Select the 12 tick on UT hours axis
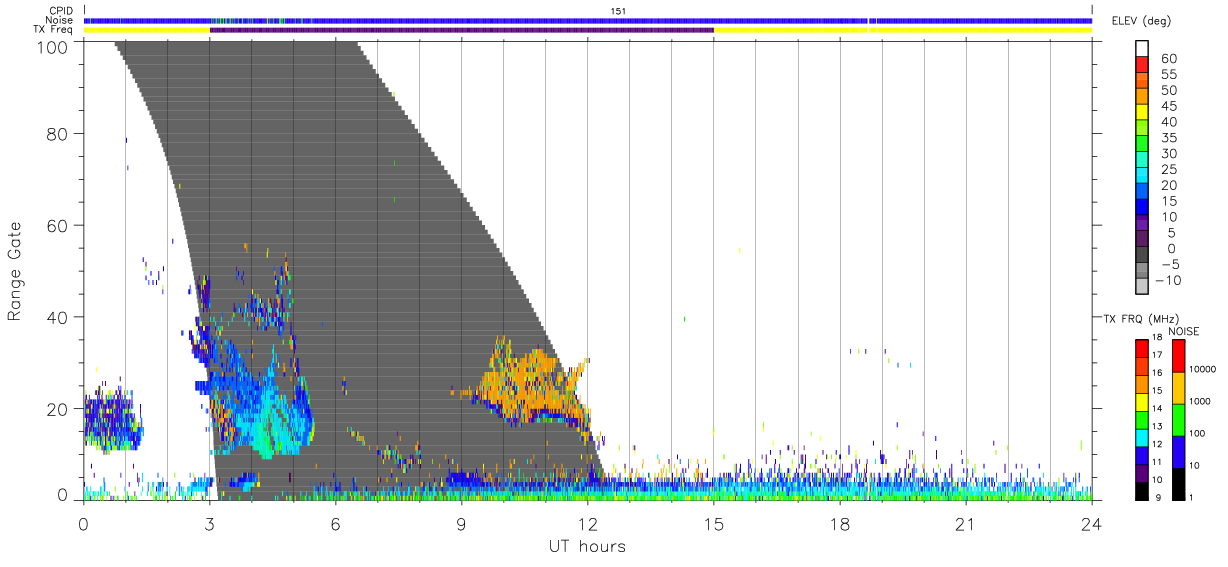This screenshot has height=567, width=1228. tap(588, 523)
